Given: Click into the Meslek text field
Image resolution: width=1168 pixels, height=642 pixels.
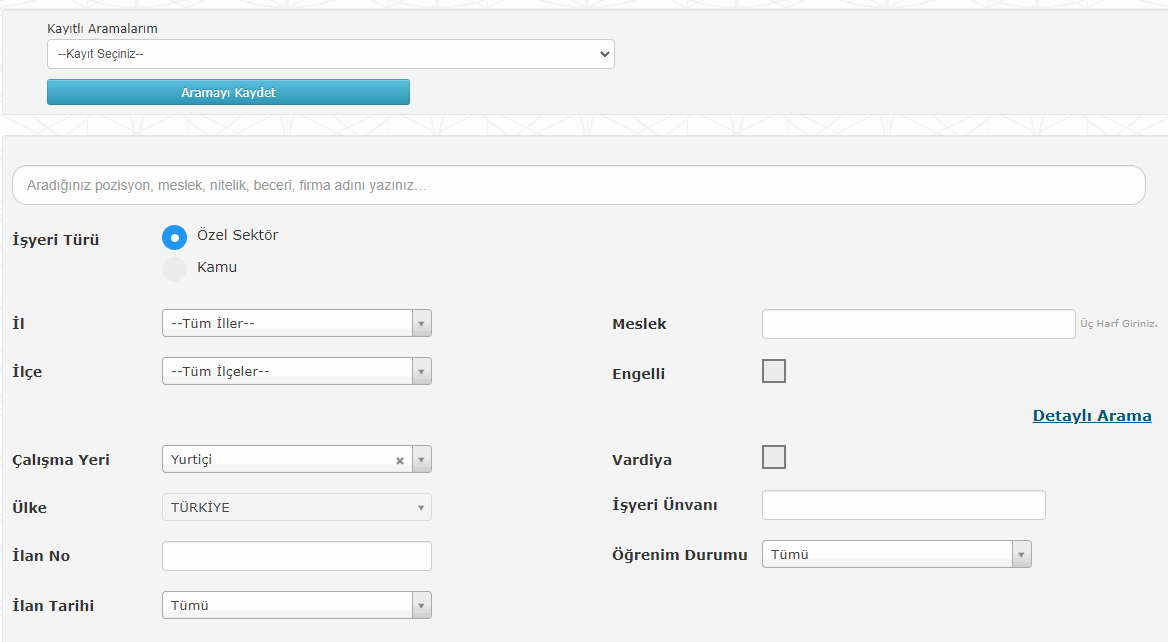Looking at the screenshot, I should 918,324.
